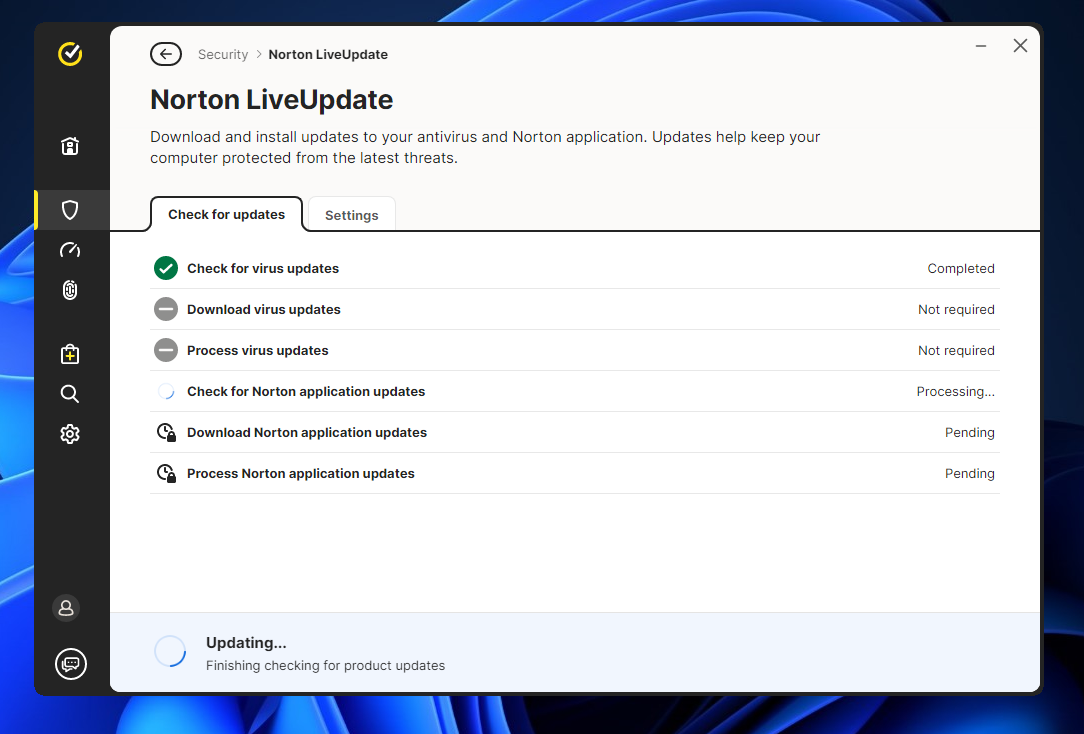The height and width of the screenshot is (734, 1084).
Task: Click the Processing... status text
Action: (x=955, y=391)
